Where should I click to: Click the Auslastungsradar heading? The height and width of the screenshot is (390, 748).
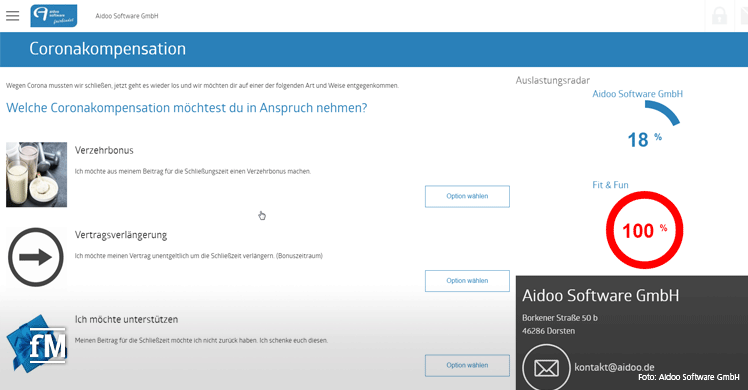552,81
